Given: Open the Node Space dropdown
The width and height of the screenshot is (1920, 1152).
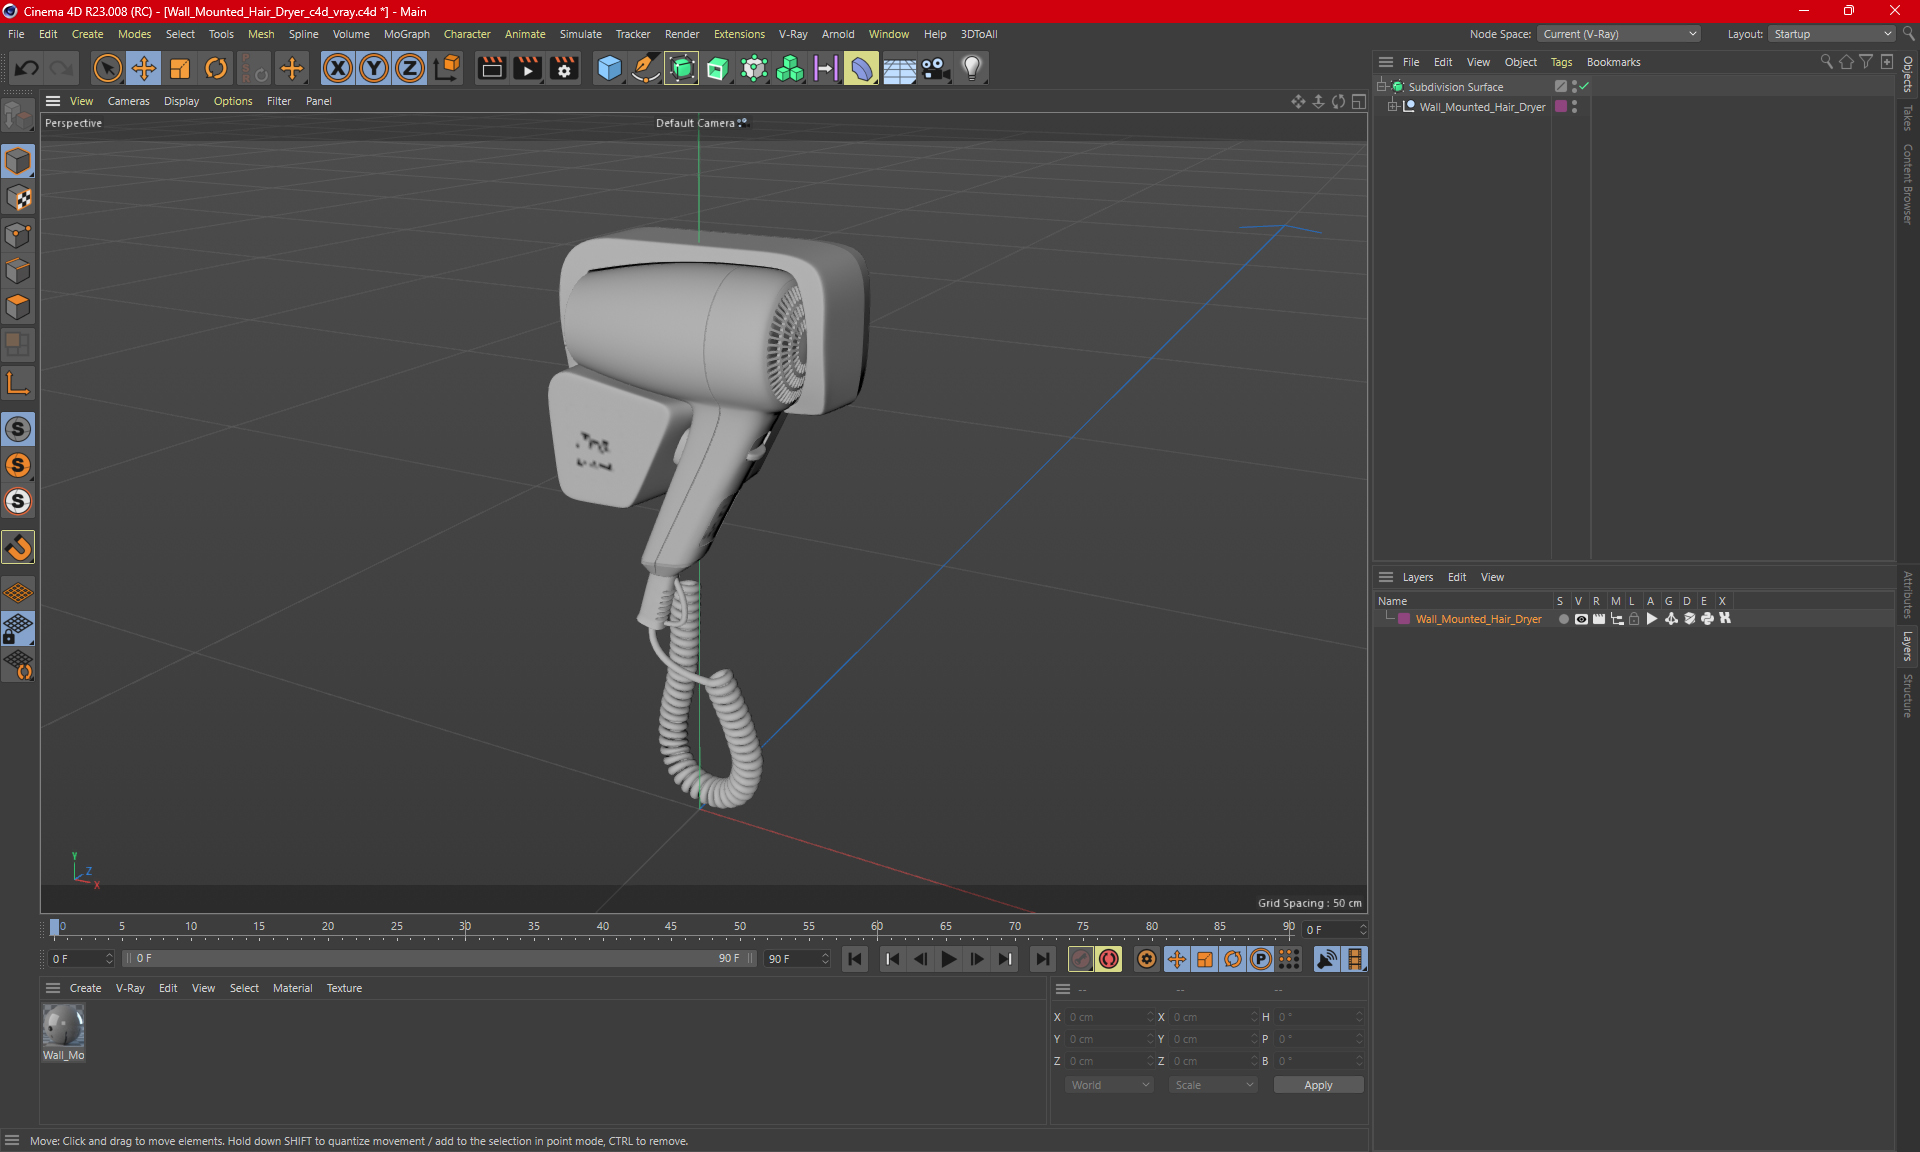Looking at the screenshot, I should click(x=1618, y=34).
